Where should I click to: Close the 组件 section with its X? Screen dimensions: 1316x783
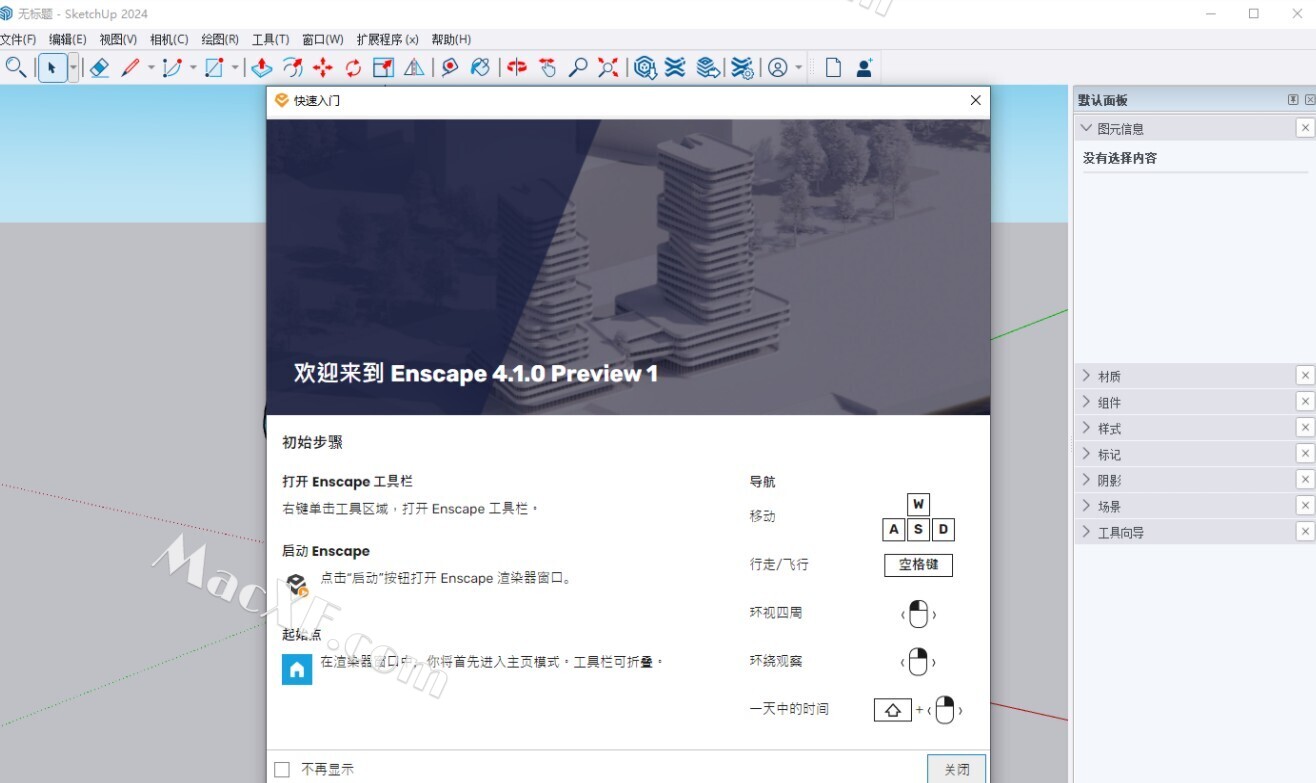(1305, 402)
